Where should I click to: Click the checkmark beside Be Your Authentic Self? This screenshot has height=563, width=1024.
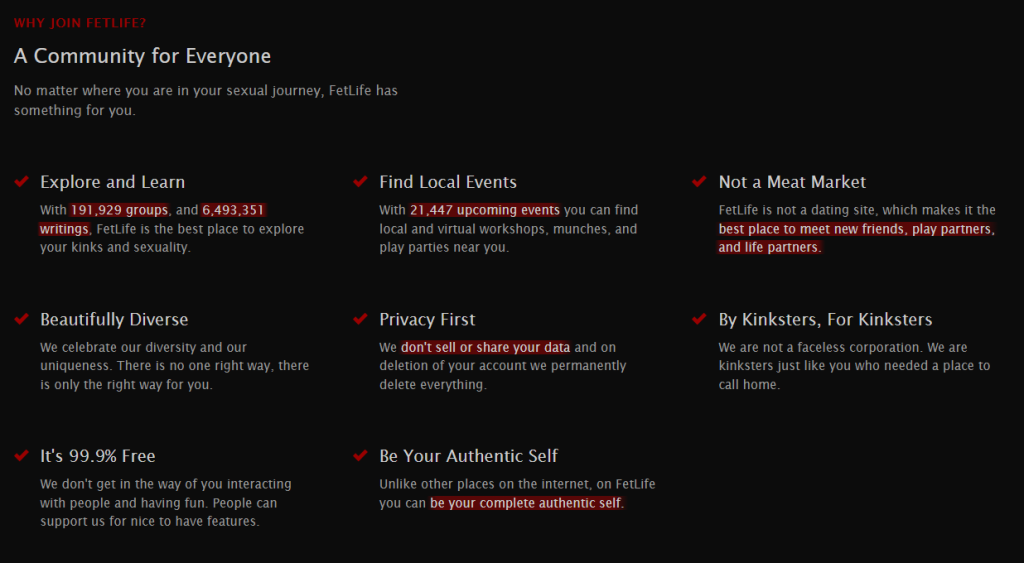(x=360, y=456)
